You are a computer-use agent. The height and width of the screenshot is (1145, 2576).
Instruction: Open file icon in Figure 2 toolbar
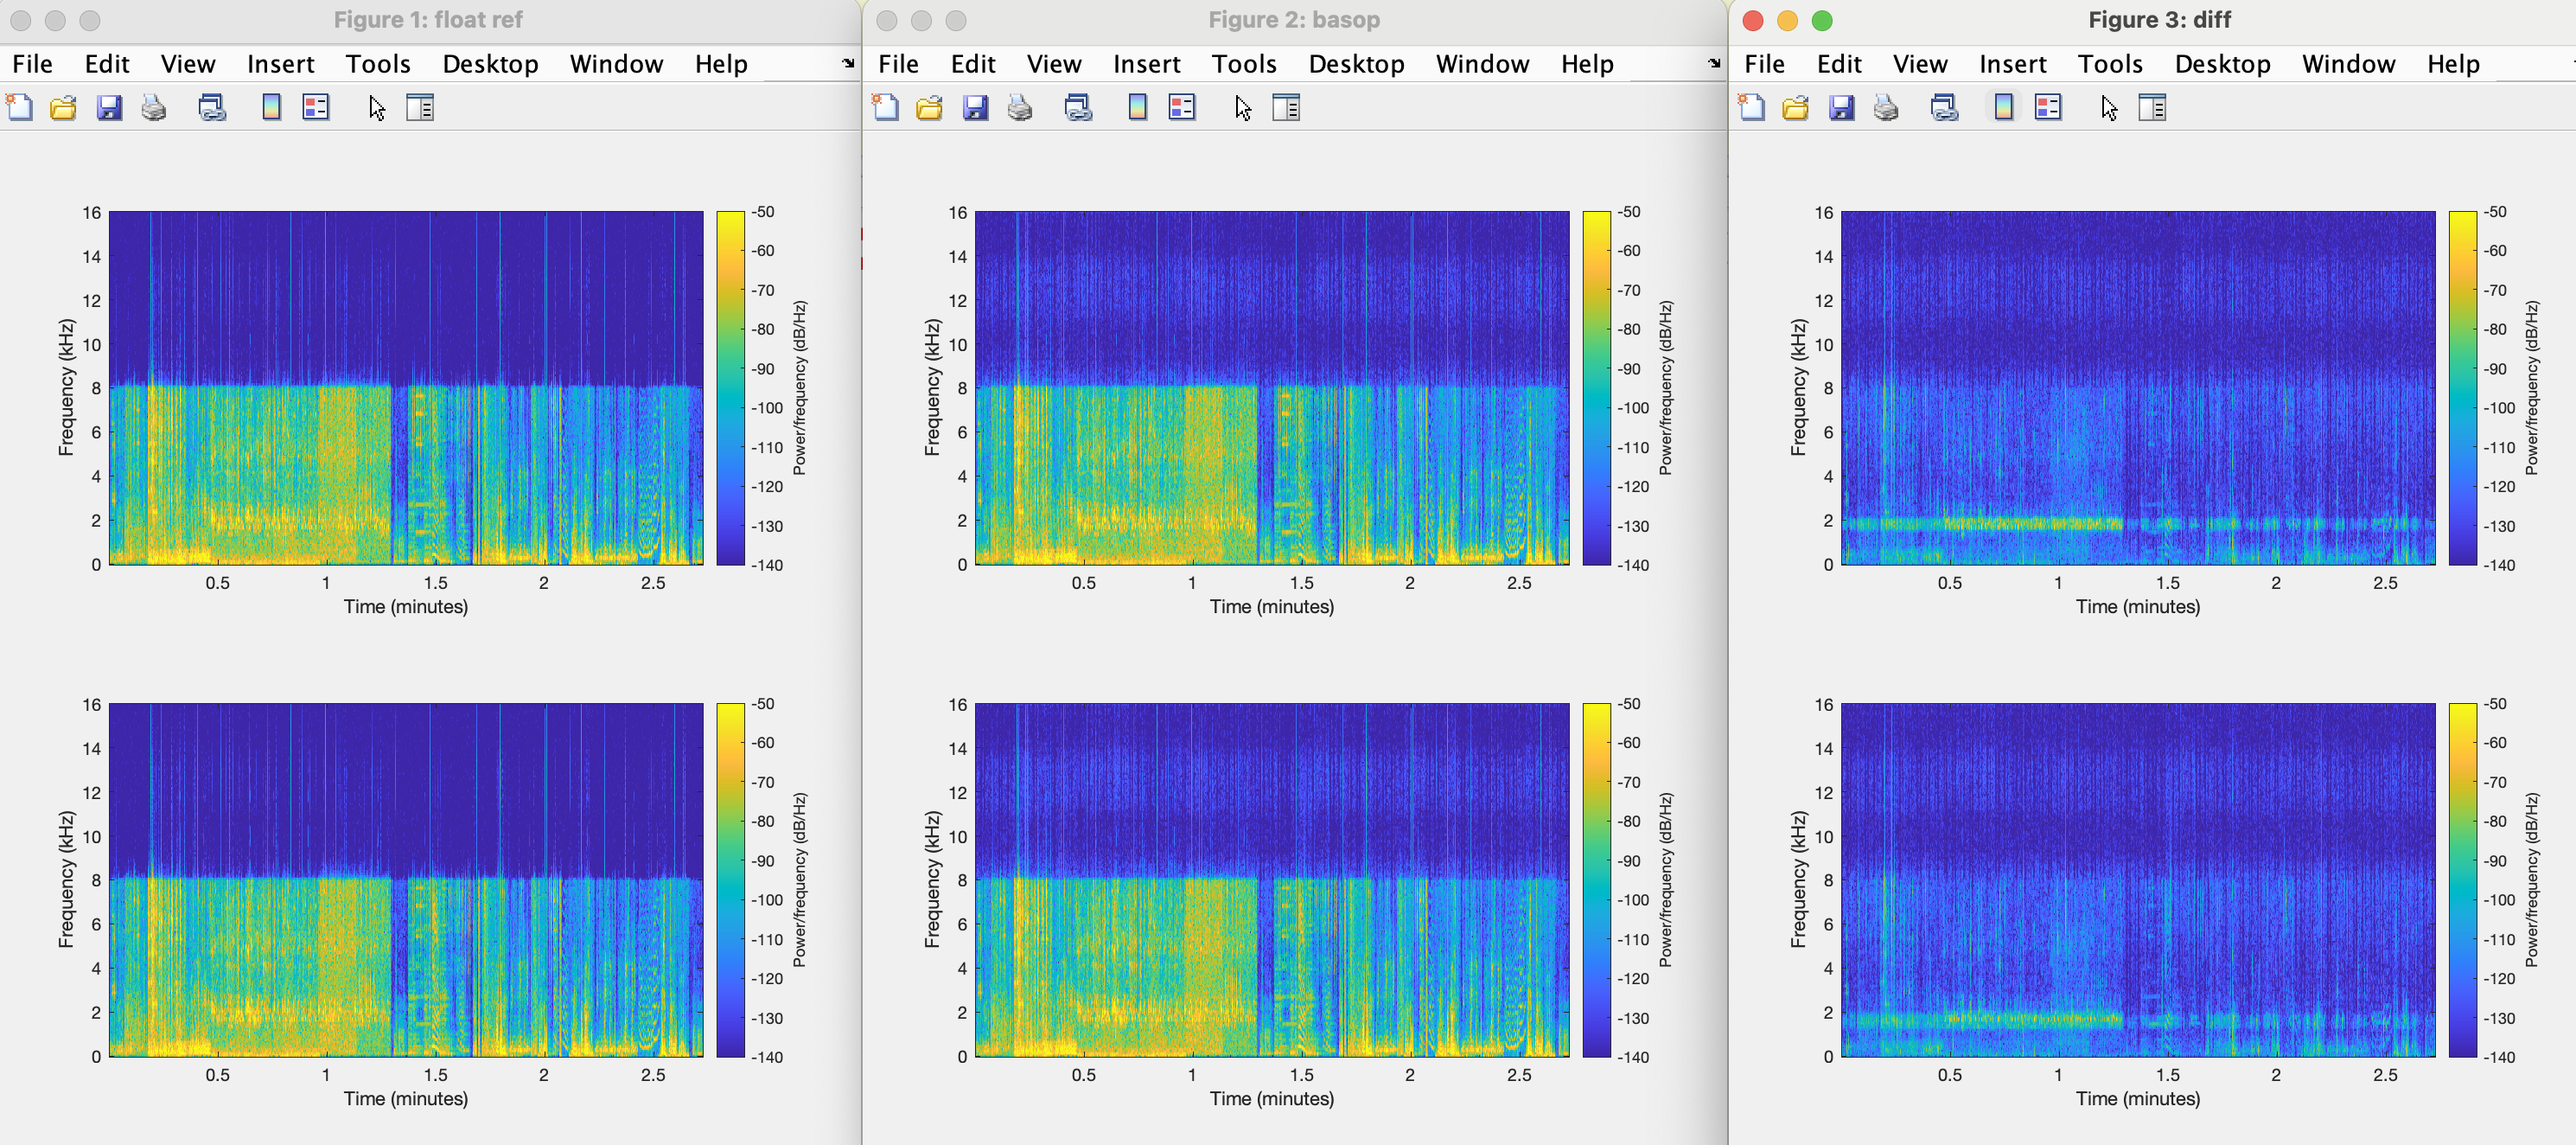(929, 107)
